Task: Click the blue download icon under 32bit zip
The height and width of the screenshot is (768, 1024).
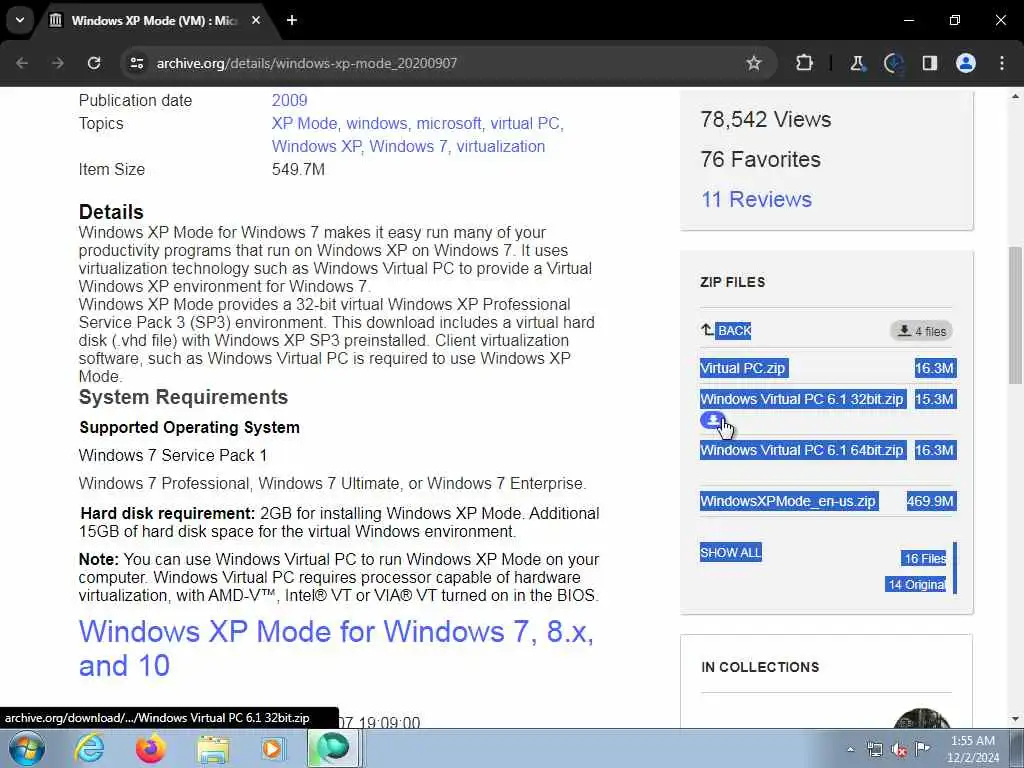Action: (712, 420)
